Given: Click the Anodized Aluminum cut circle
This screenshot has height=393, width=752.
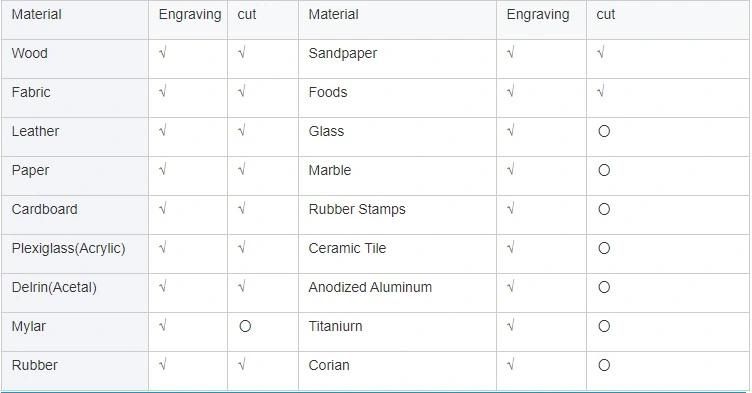Looking at the screenshot, I should click(x=604, y=287).
